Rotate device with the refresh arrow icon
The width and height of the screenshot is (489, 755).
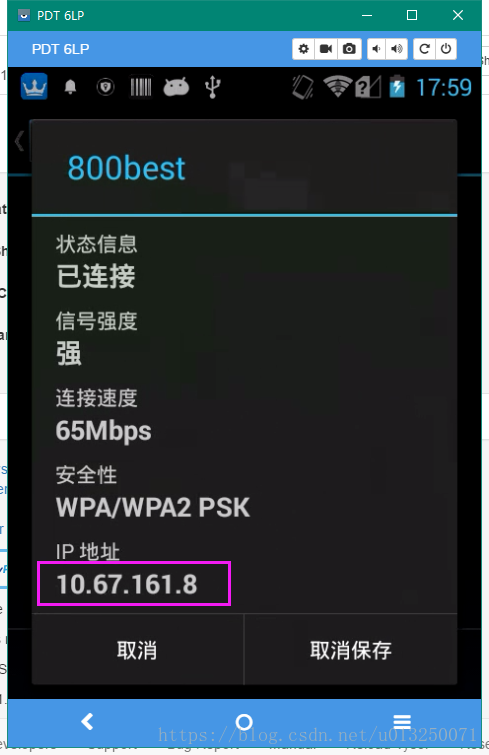424,49
